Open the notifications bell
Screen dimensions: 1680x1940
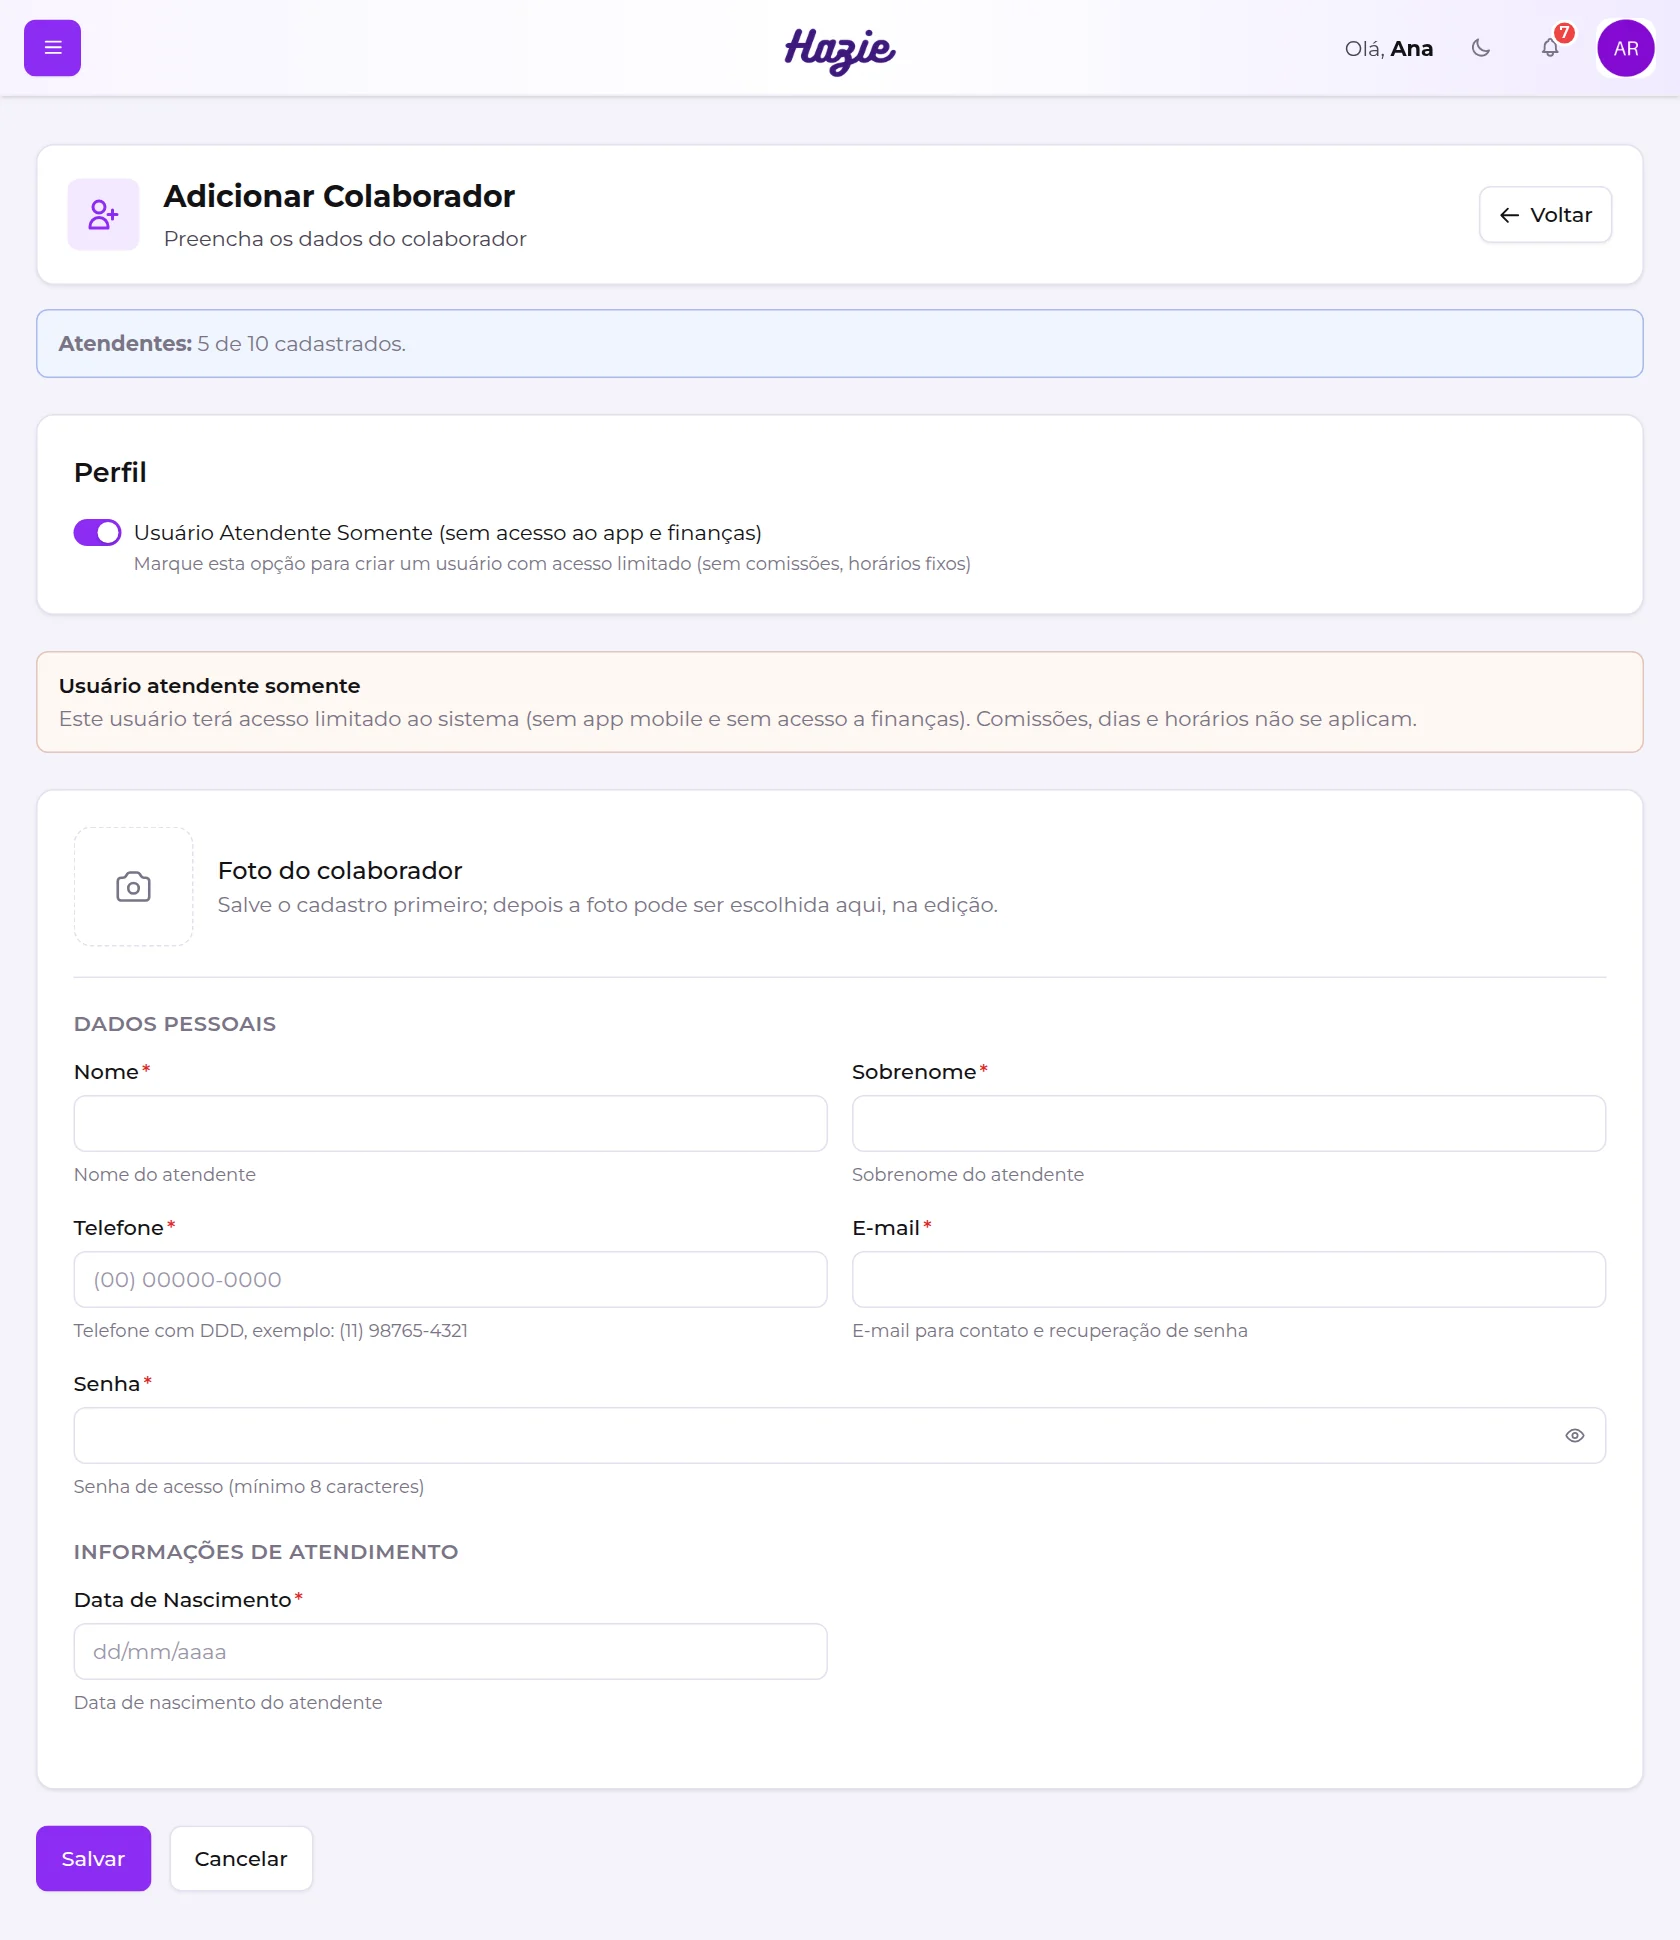point(1550,48)
